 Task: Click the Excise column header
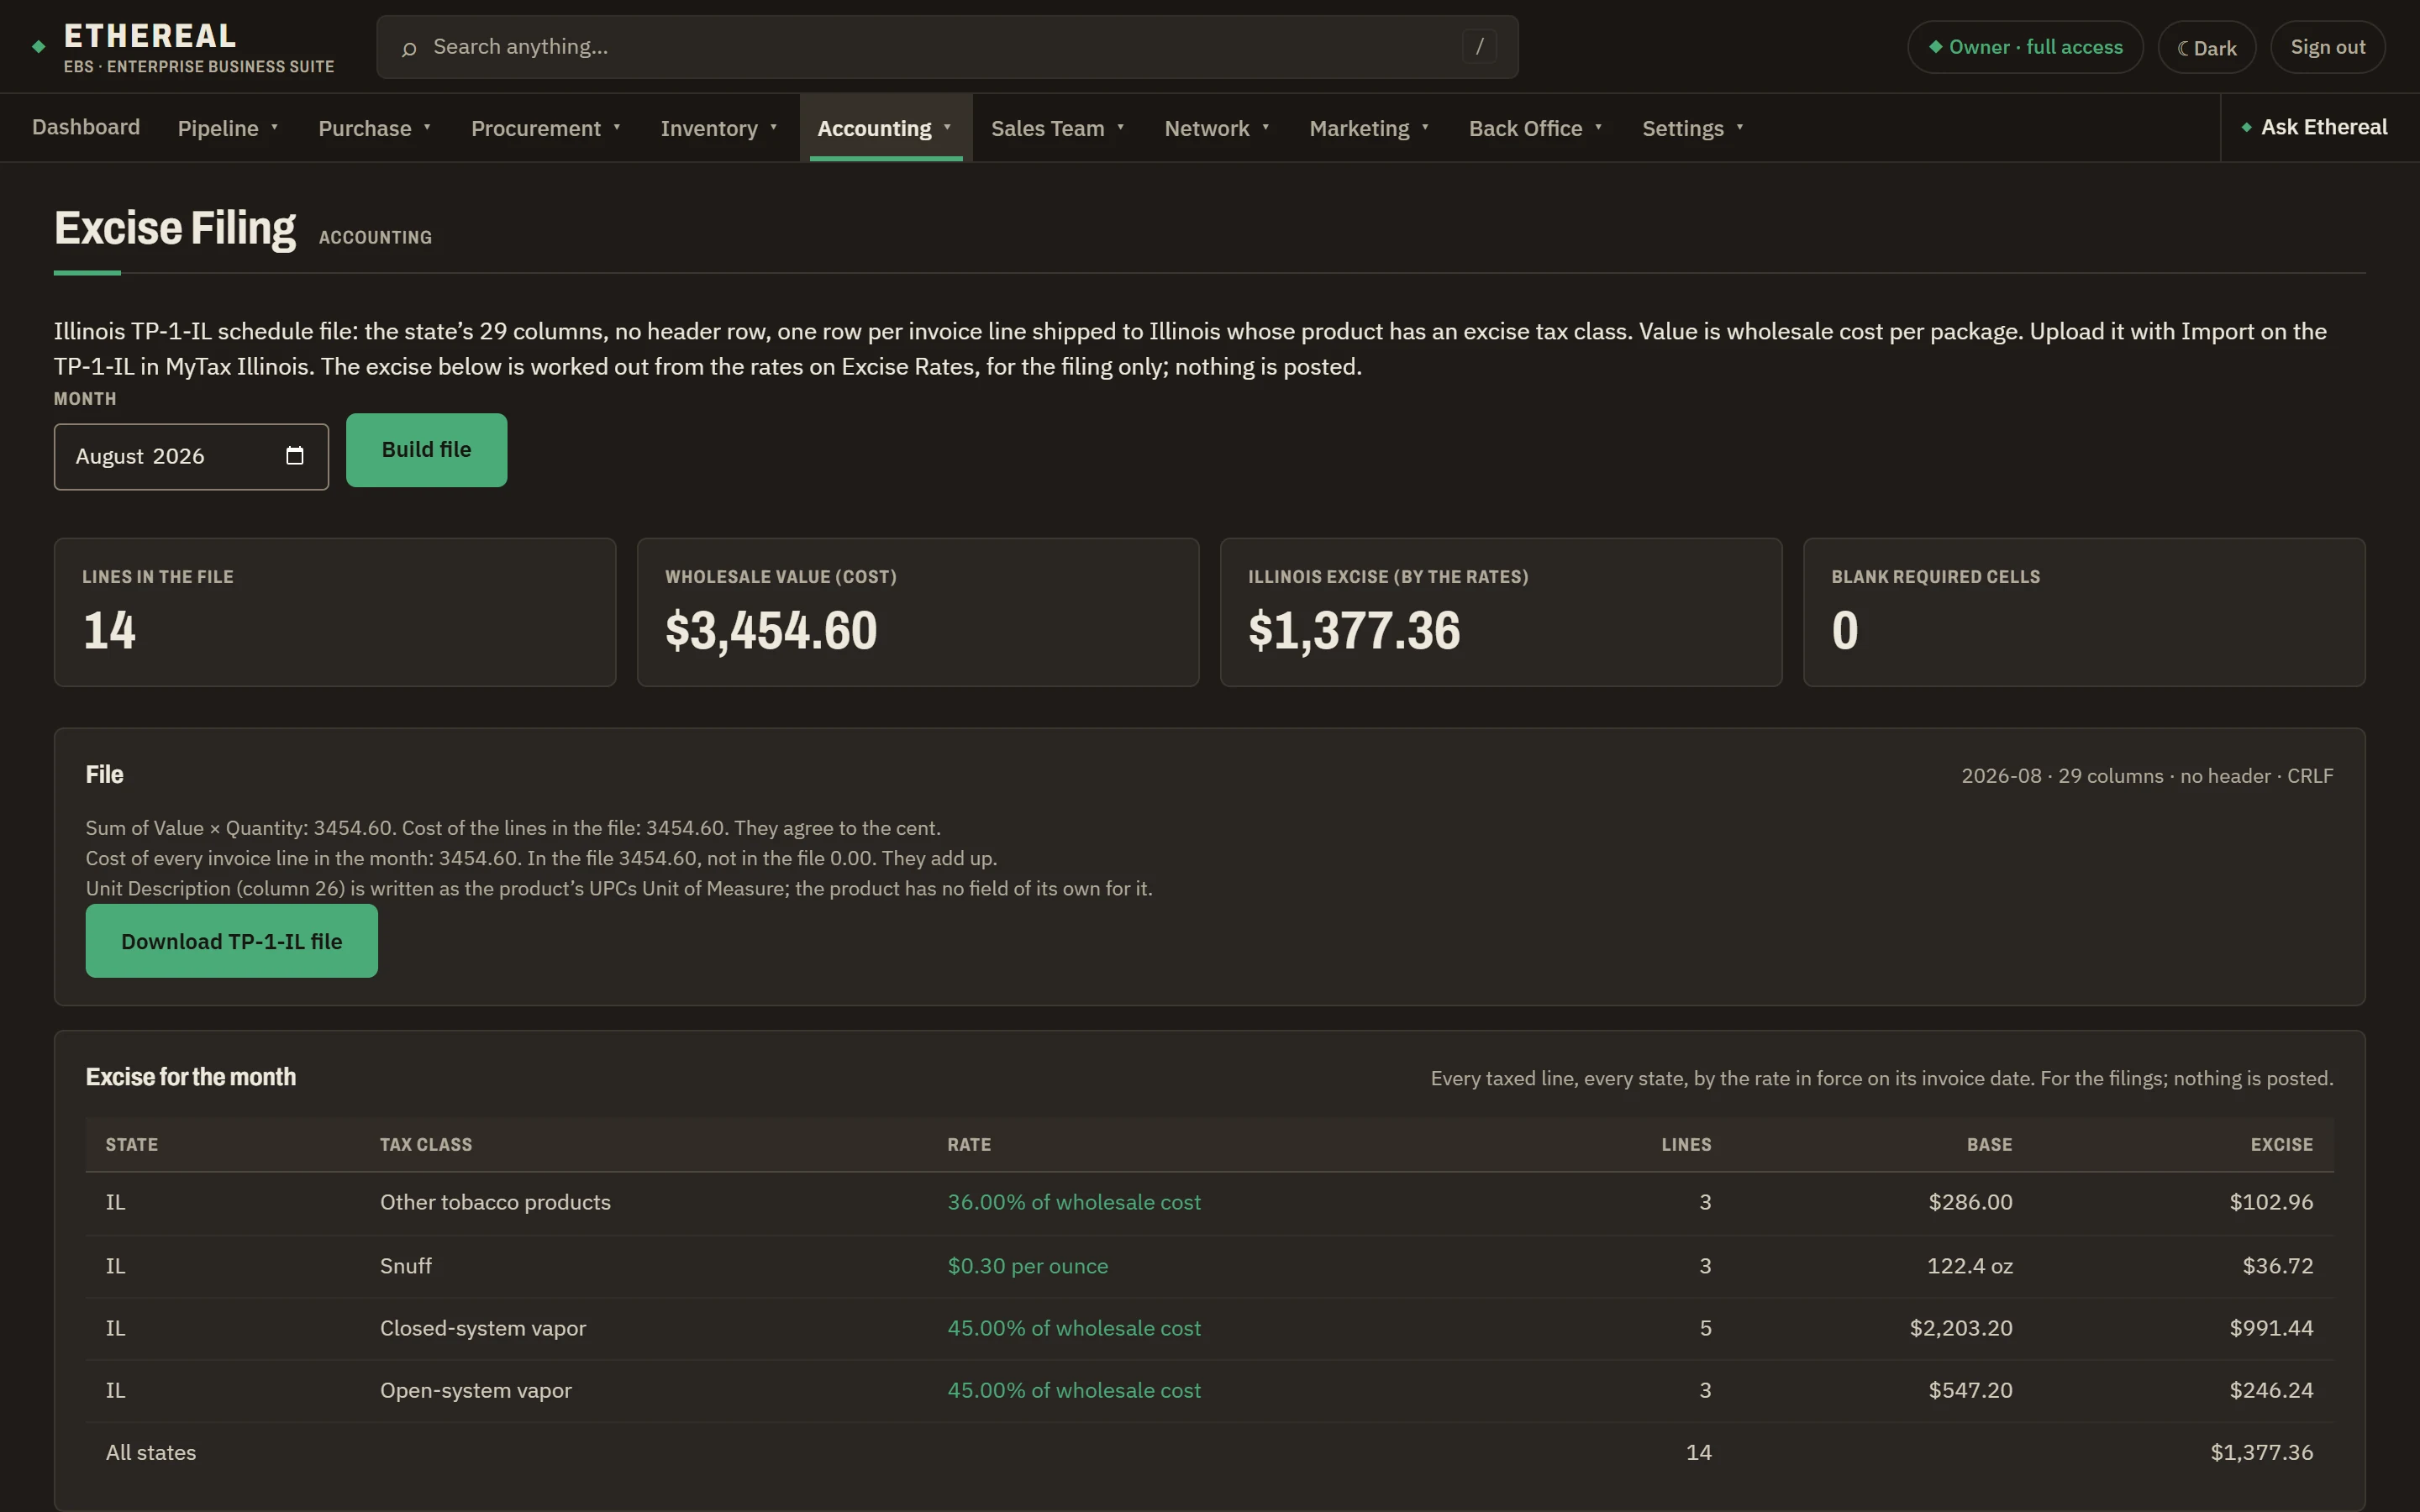coord(2282,1144)
